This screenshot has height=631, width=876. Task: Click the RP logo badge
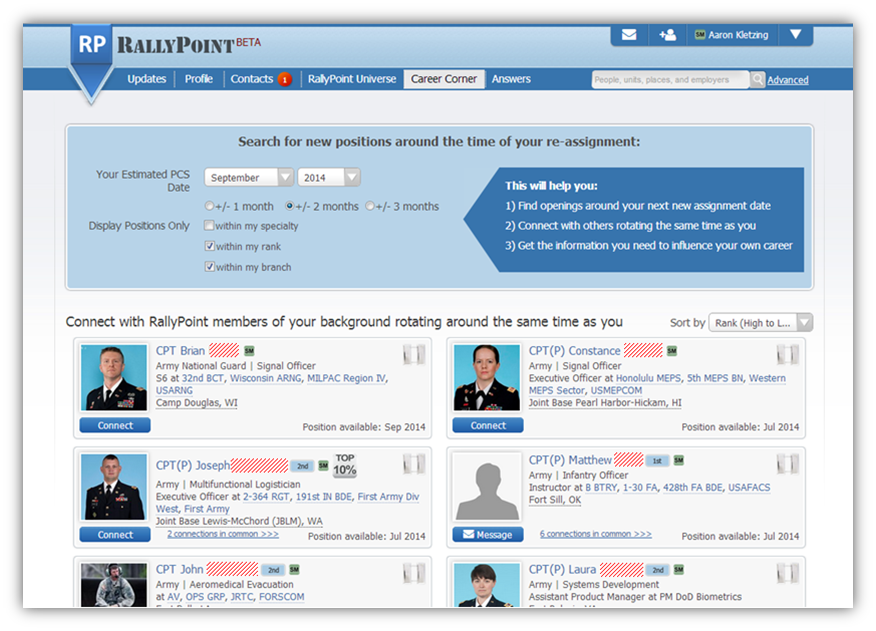pos(92,44)
